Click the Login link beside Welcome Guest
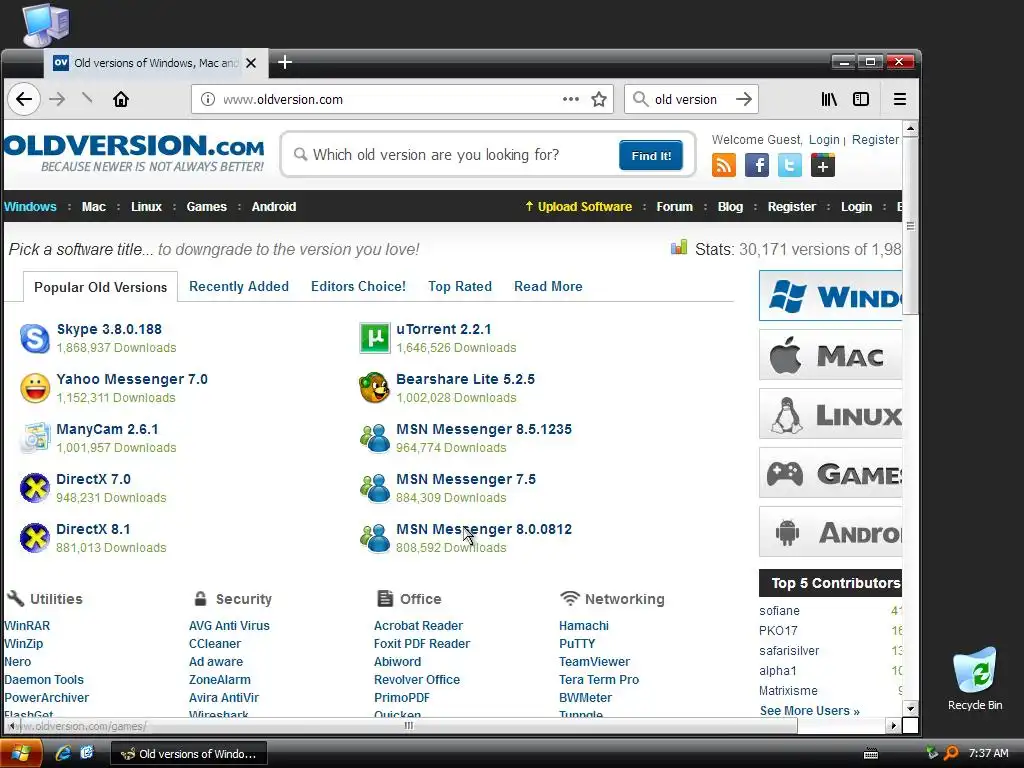This screenshot has height=768, width=1024. [x=824, y=140]
